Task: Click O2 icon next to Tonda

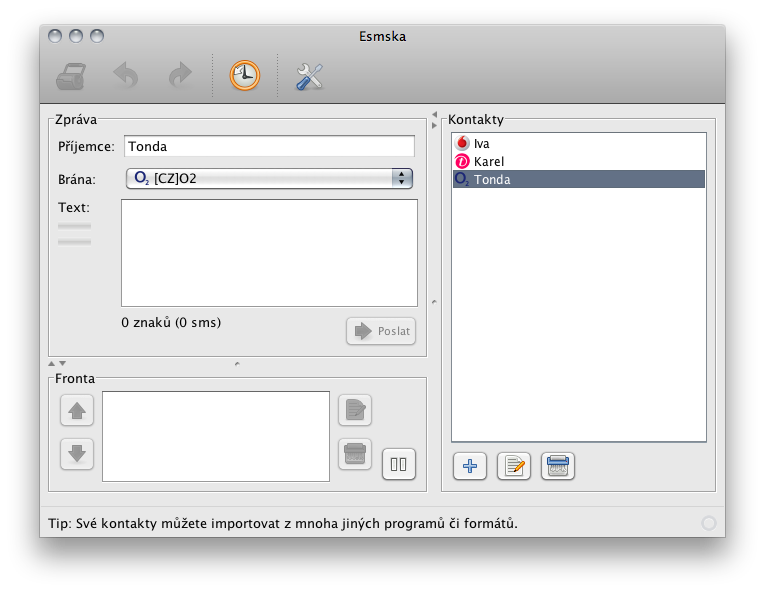Action: click(462, 179)
